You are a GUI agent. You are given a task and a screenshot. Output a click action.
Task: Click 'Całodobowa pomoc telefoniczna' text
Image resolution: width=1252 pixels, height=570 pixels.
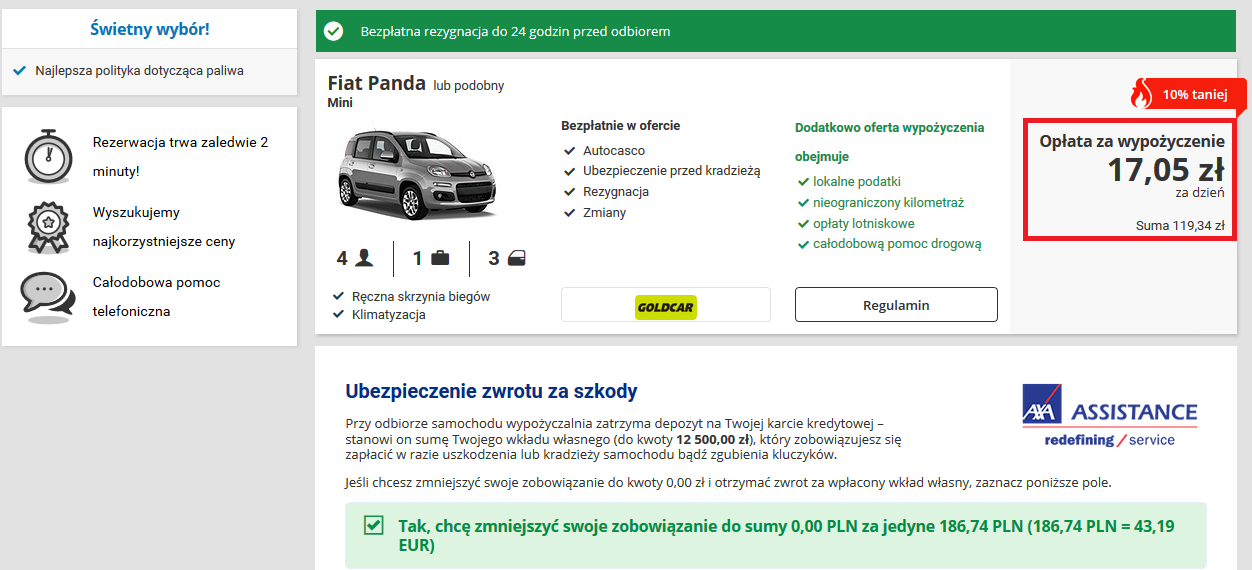point(156,297)
